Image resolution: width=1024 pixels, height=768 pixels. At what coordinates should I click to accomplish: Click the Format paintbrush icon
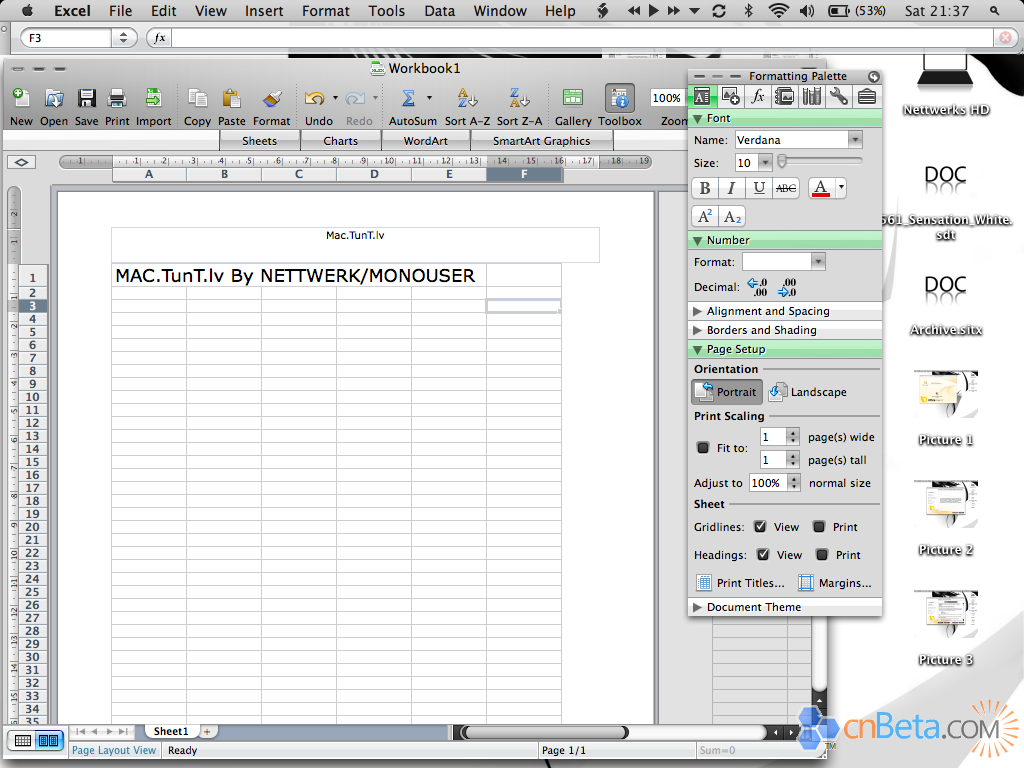pyautogui.click(x=272, y=98)
